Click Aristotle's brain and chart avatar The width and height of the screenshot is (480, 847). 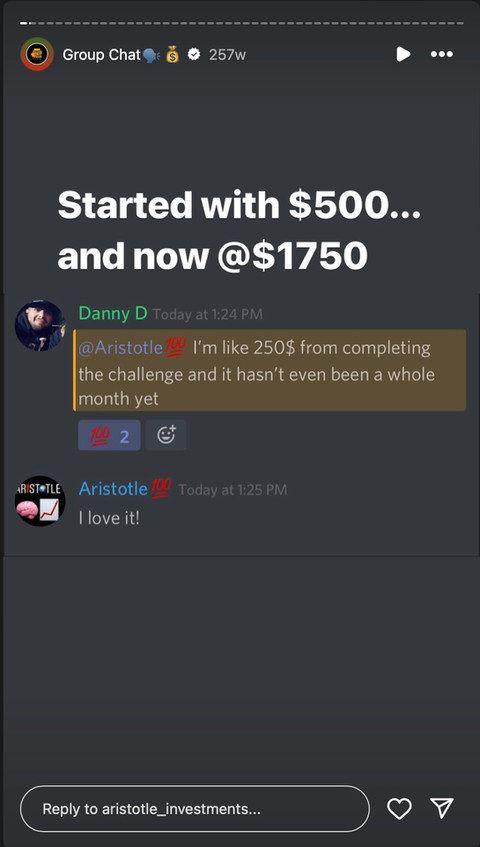(x=40, y=501)
